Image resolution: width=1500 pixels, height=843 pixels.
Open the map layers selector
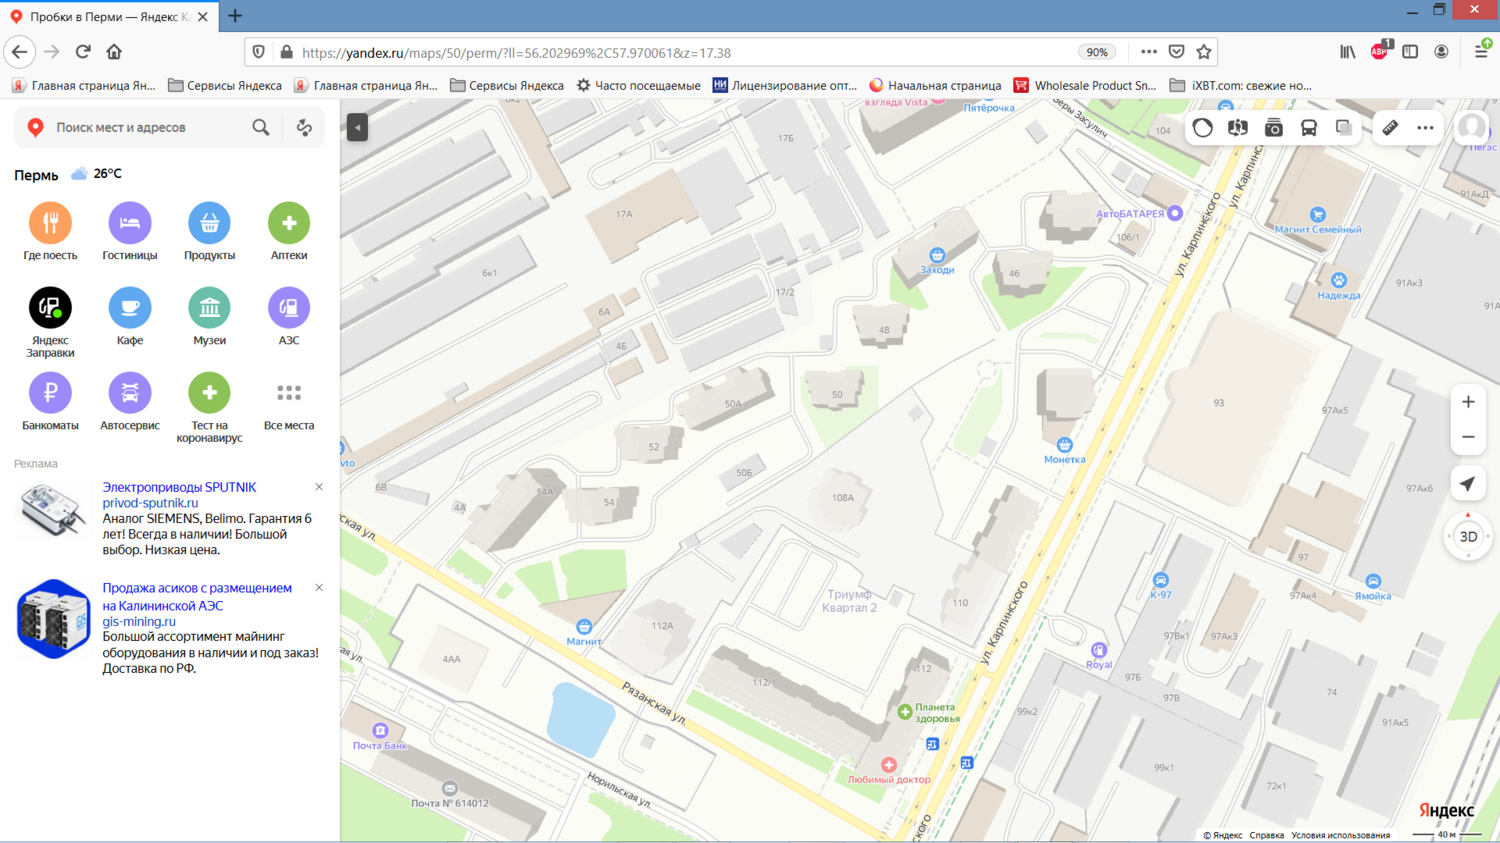pyautogui.click(x=1344, y=128)
